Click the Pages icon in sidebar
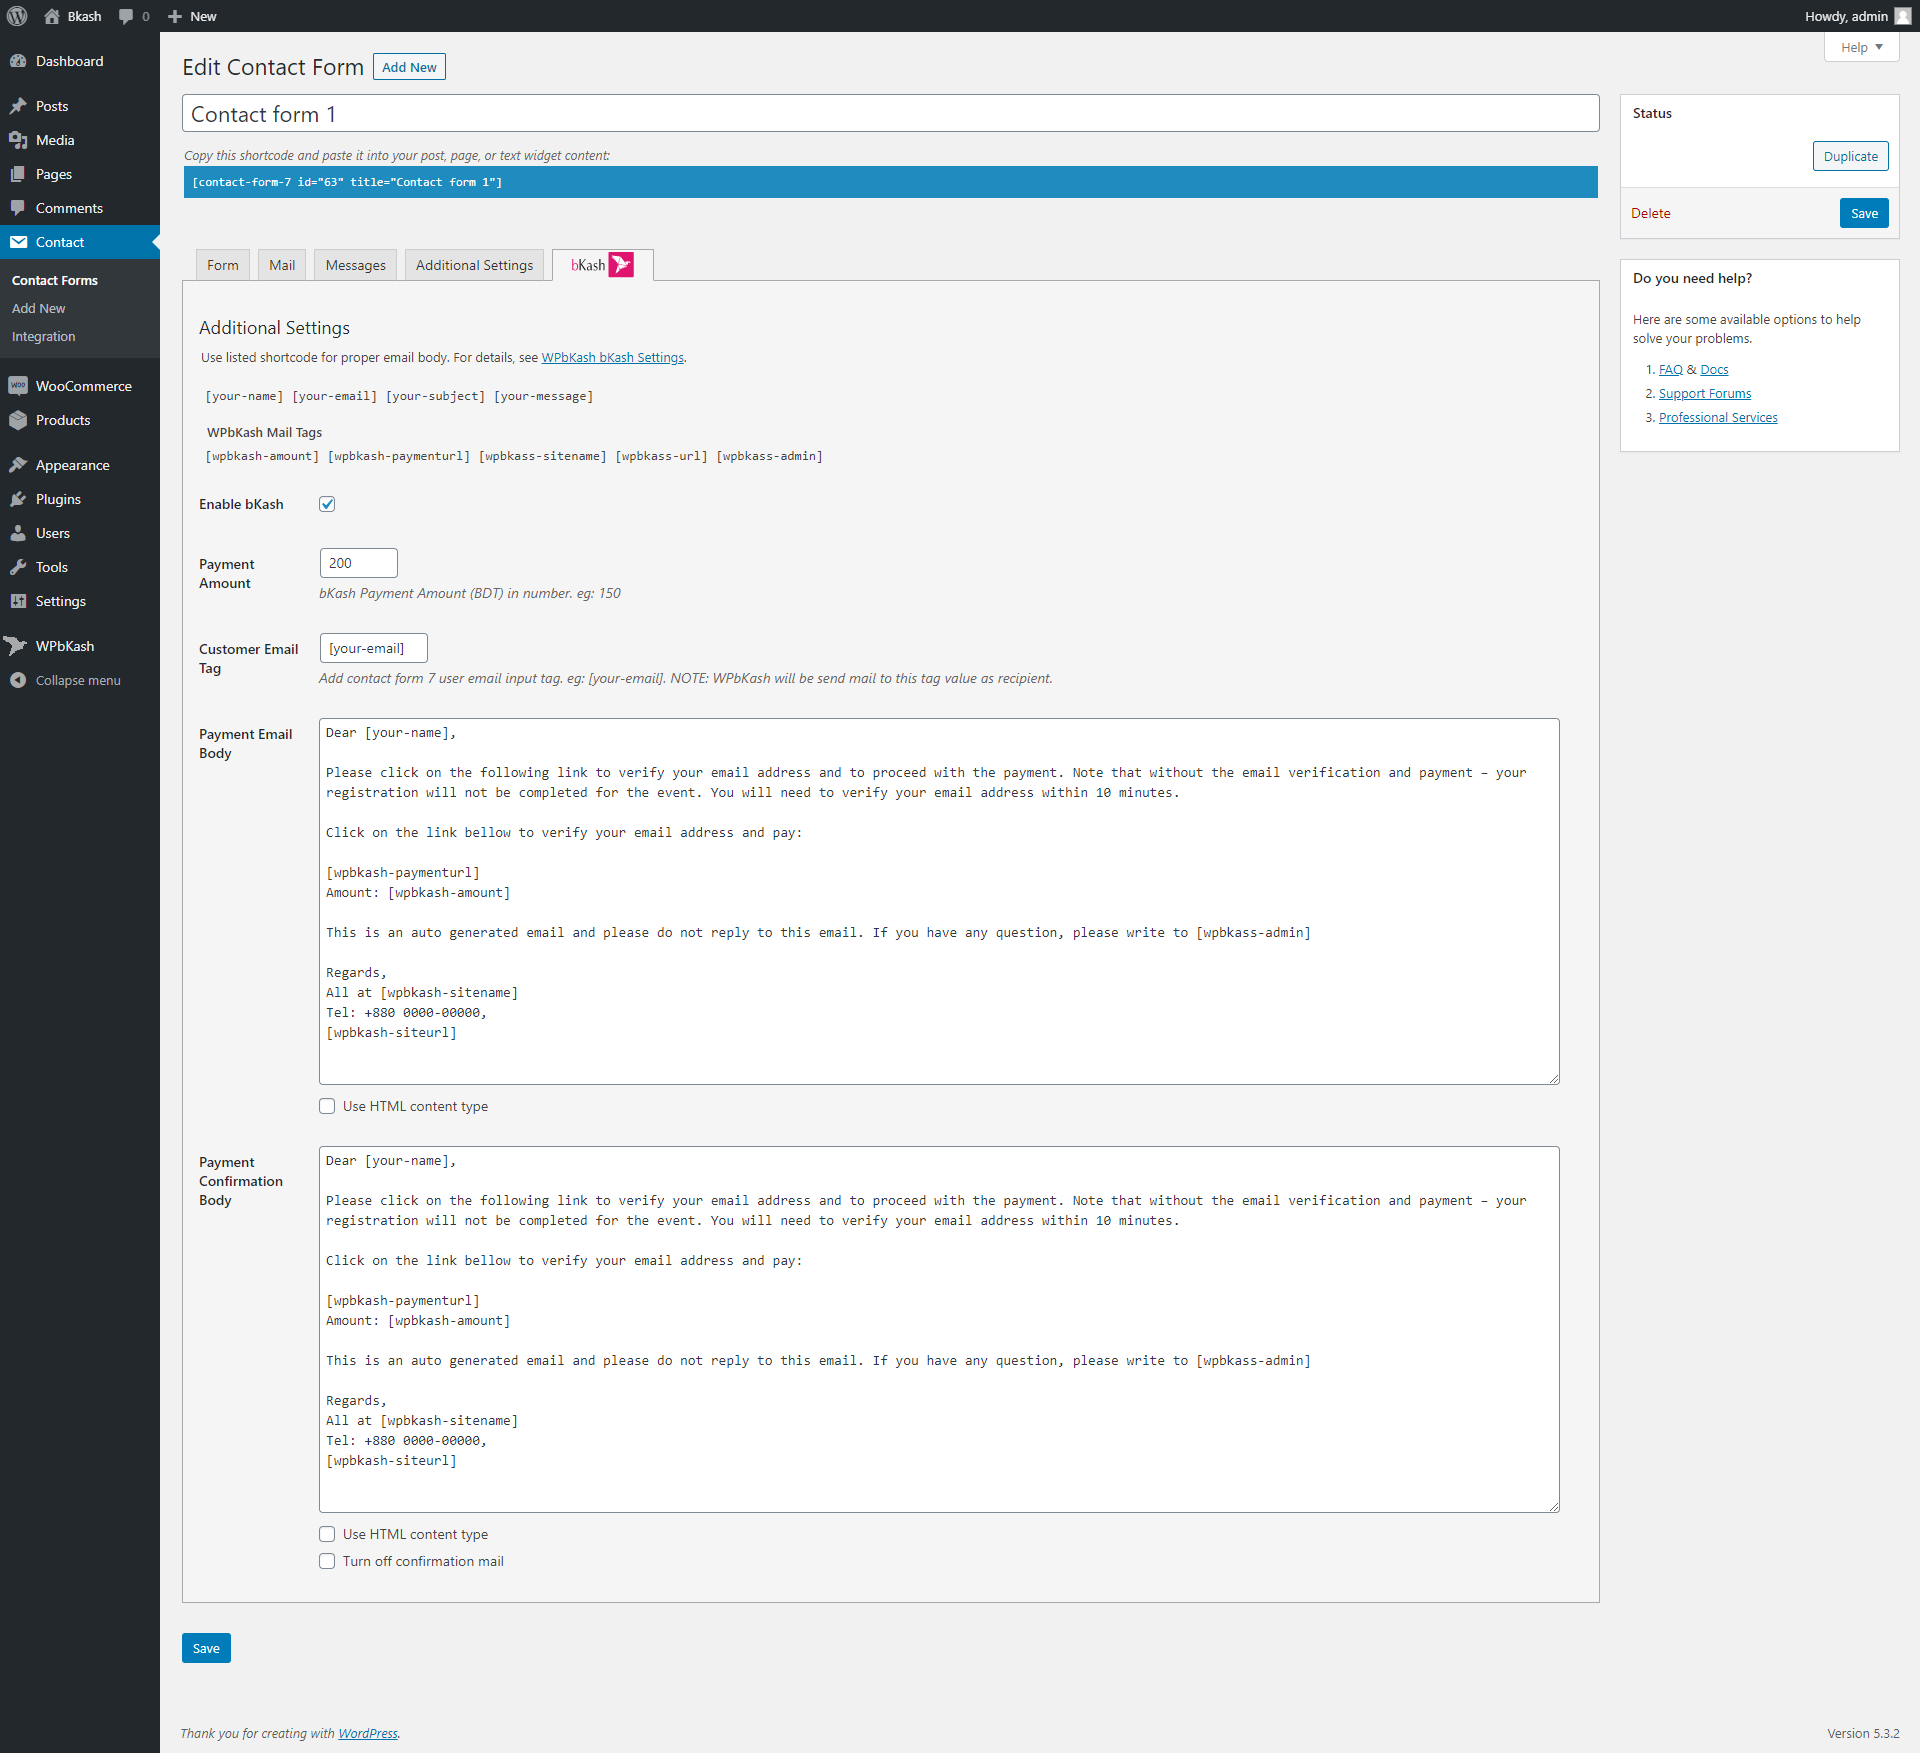 pos(18,174)
